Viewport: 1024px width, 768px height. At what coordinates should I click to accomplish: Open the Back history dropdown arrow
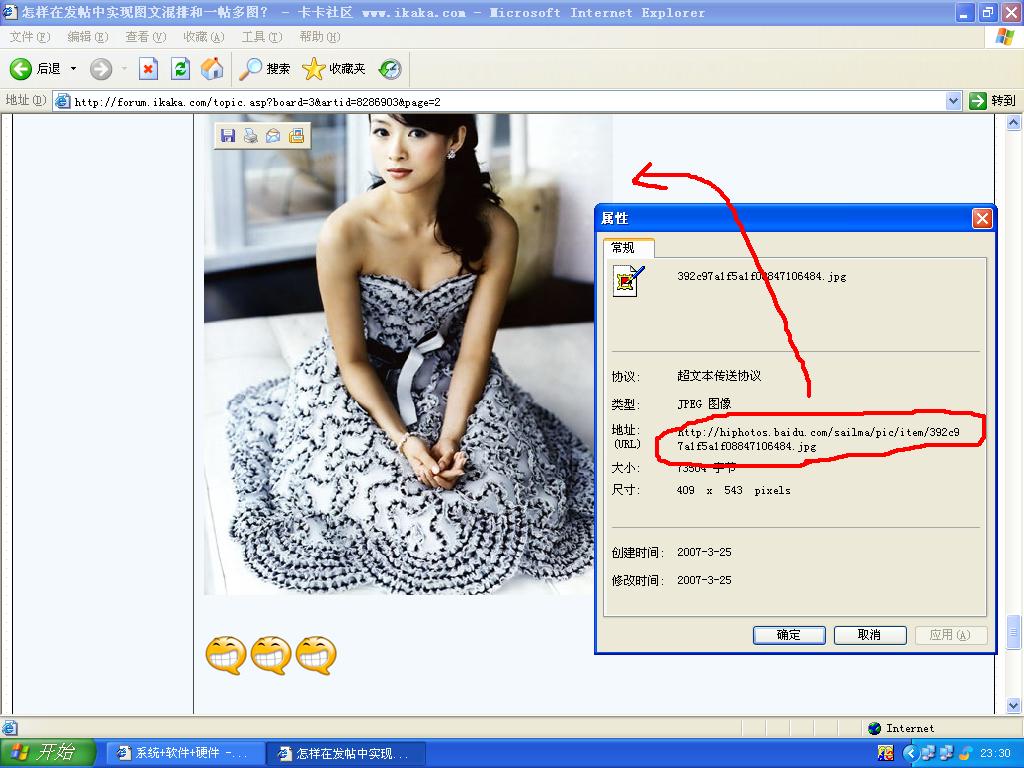click(73, 69)
